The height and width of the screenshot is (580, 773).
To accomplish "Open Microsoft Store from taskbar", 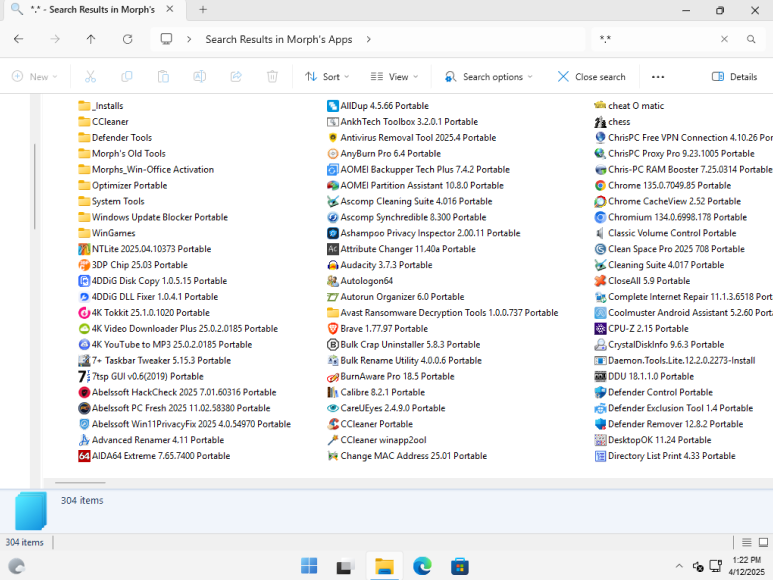I will (x=459, y=566).
